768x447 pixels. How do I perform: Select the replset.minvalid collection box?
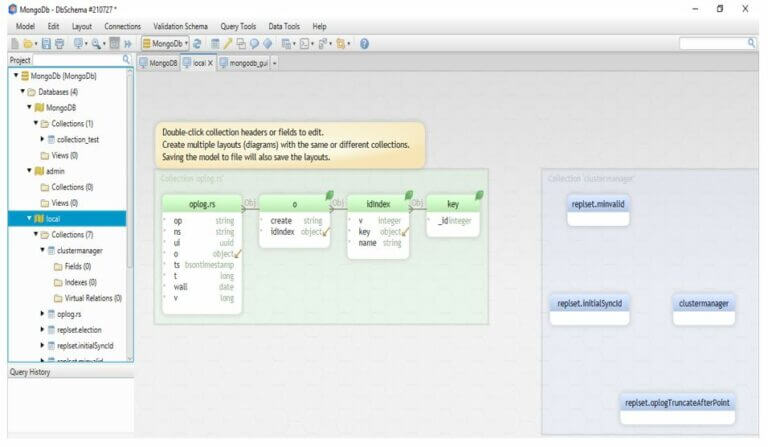599,204
